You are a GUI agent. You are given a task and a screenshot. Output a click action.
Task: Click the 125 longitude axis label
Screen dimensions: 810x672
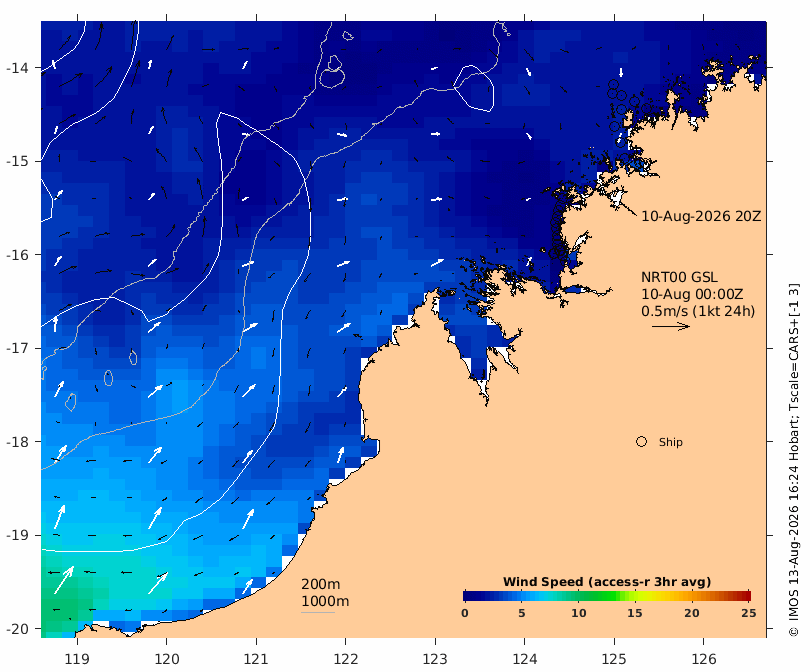click(x=614, y=659)
